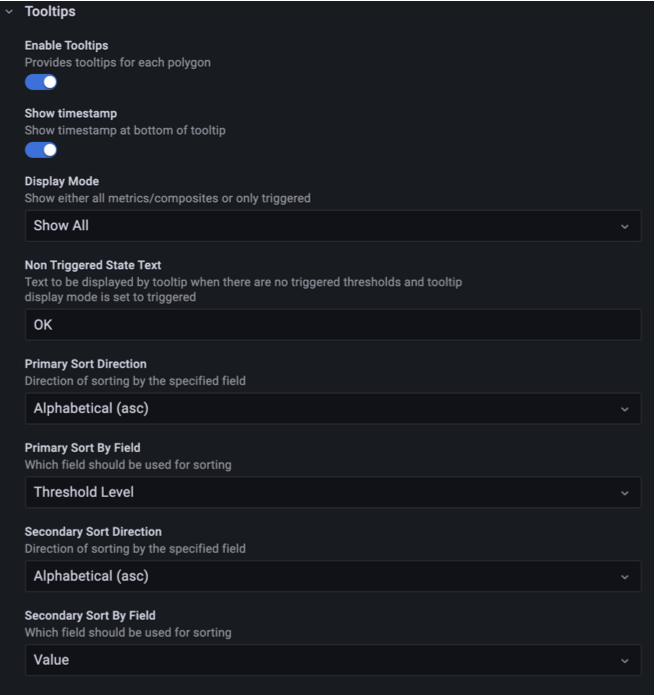Viewport: 655px width, 695px height.
Task: Open Primary Sort By Field 'Threshold Level' dropdown
Action: click(333, 492)
